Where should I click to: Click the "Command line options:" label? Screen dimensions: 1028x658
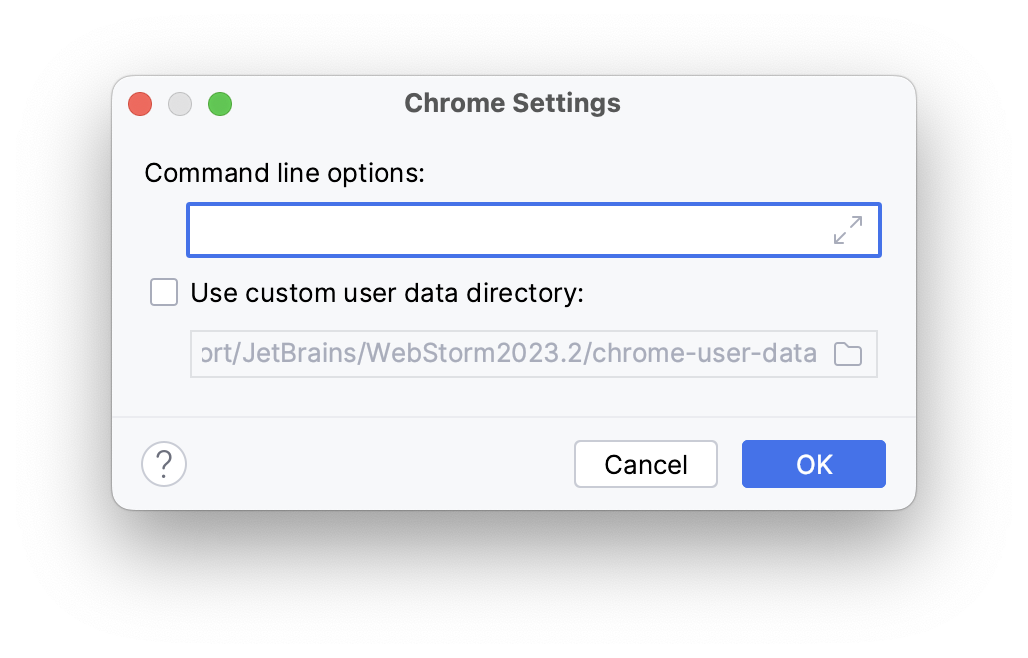pos(285,173)
